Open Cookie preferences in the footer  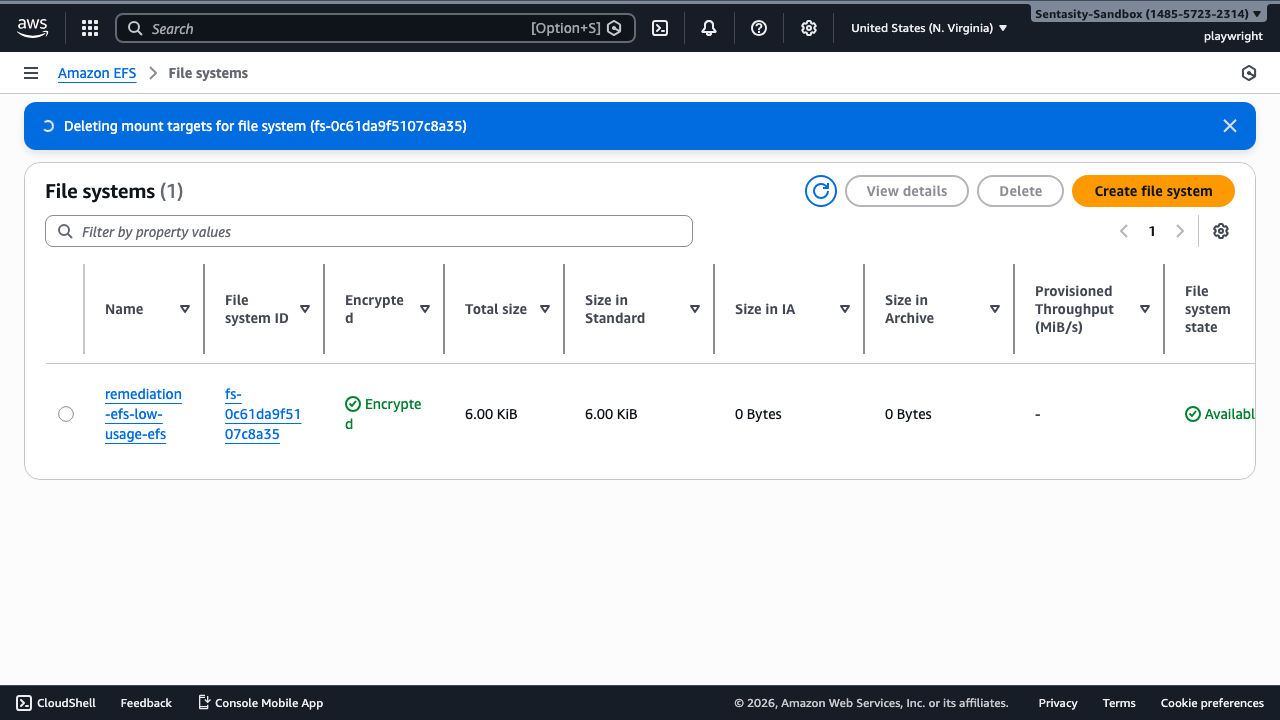(x=1212, y=703)
